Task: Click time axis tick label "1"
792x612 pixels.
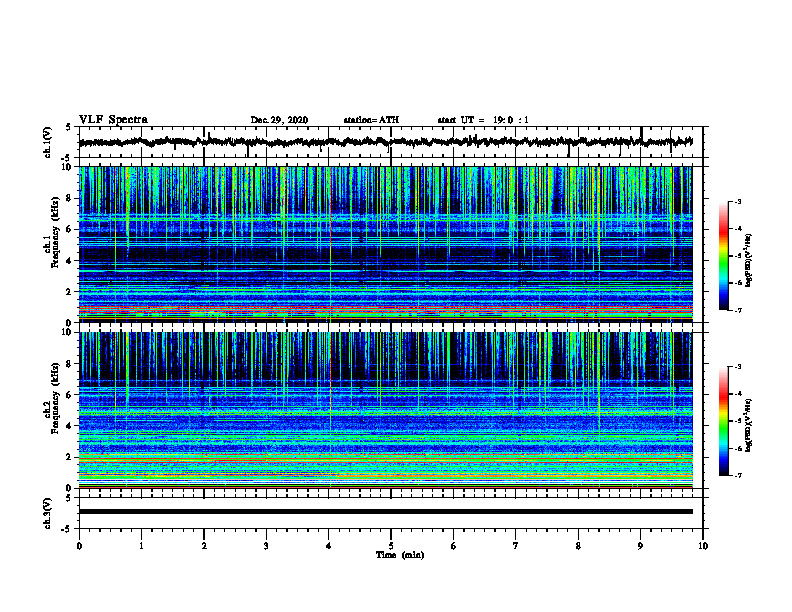Action: (x=141, y=546)
